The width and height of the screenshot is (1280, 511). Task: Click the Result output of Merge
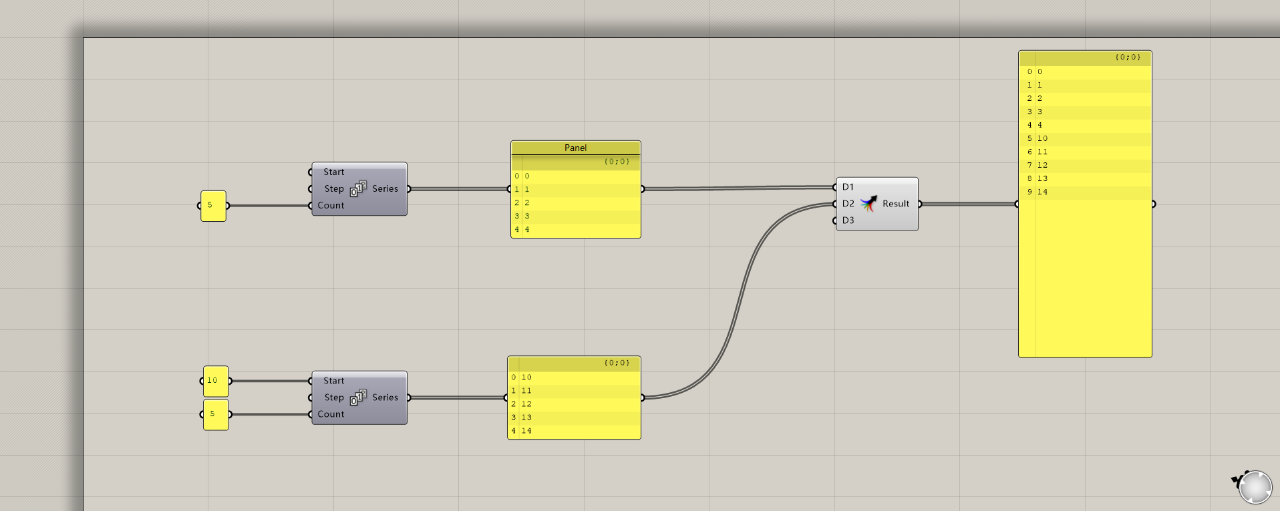[896, 204]
